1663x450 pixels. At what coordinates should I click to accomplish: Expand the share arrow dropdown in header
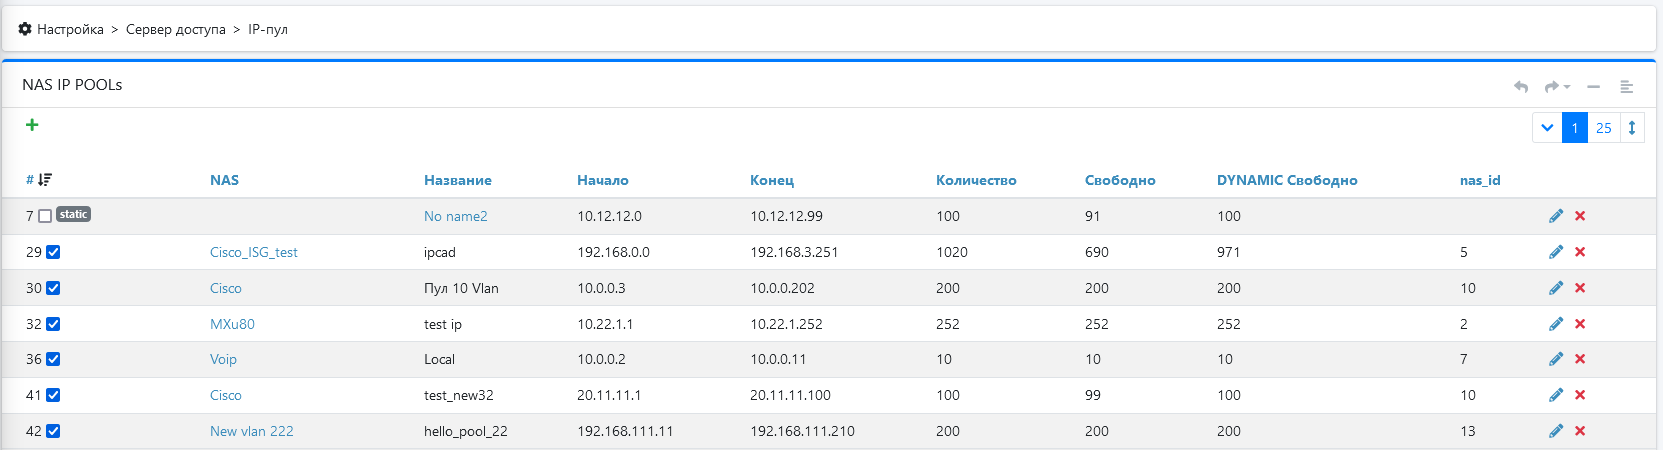pyautogui.click(x=1557, y=87)
